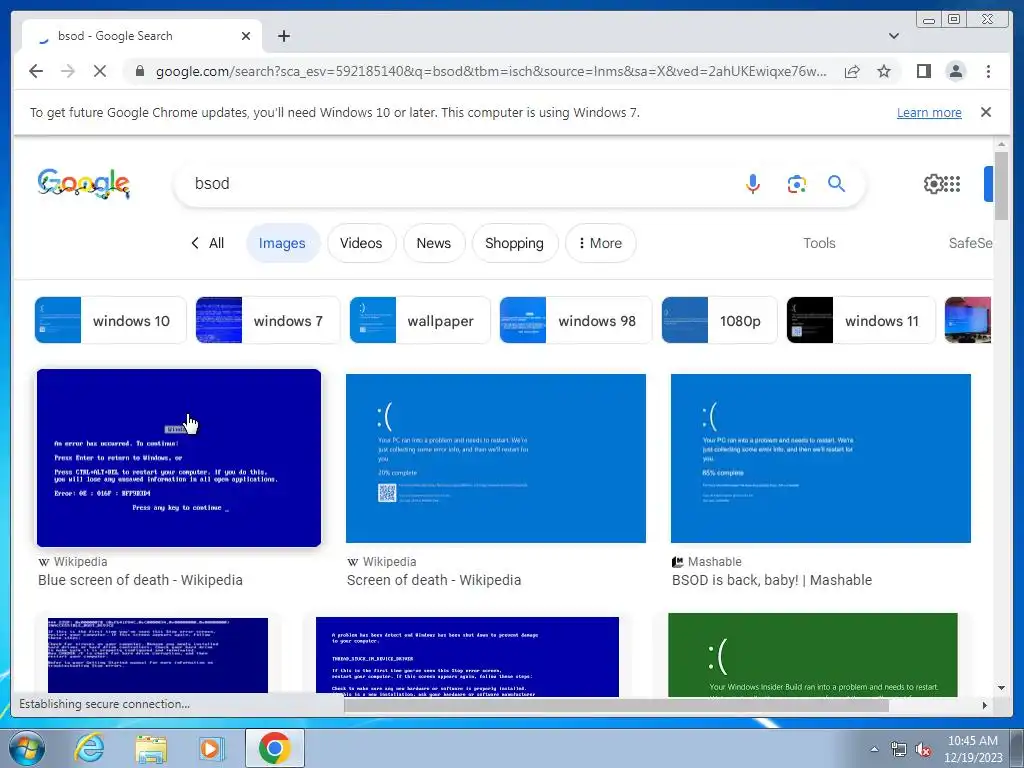Open Chrome profile avatar

pos(956,71)
